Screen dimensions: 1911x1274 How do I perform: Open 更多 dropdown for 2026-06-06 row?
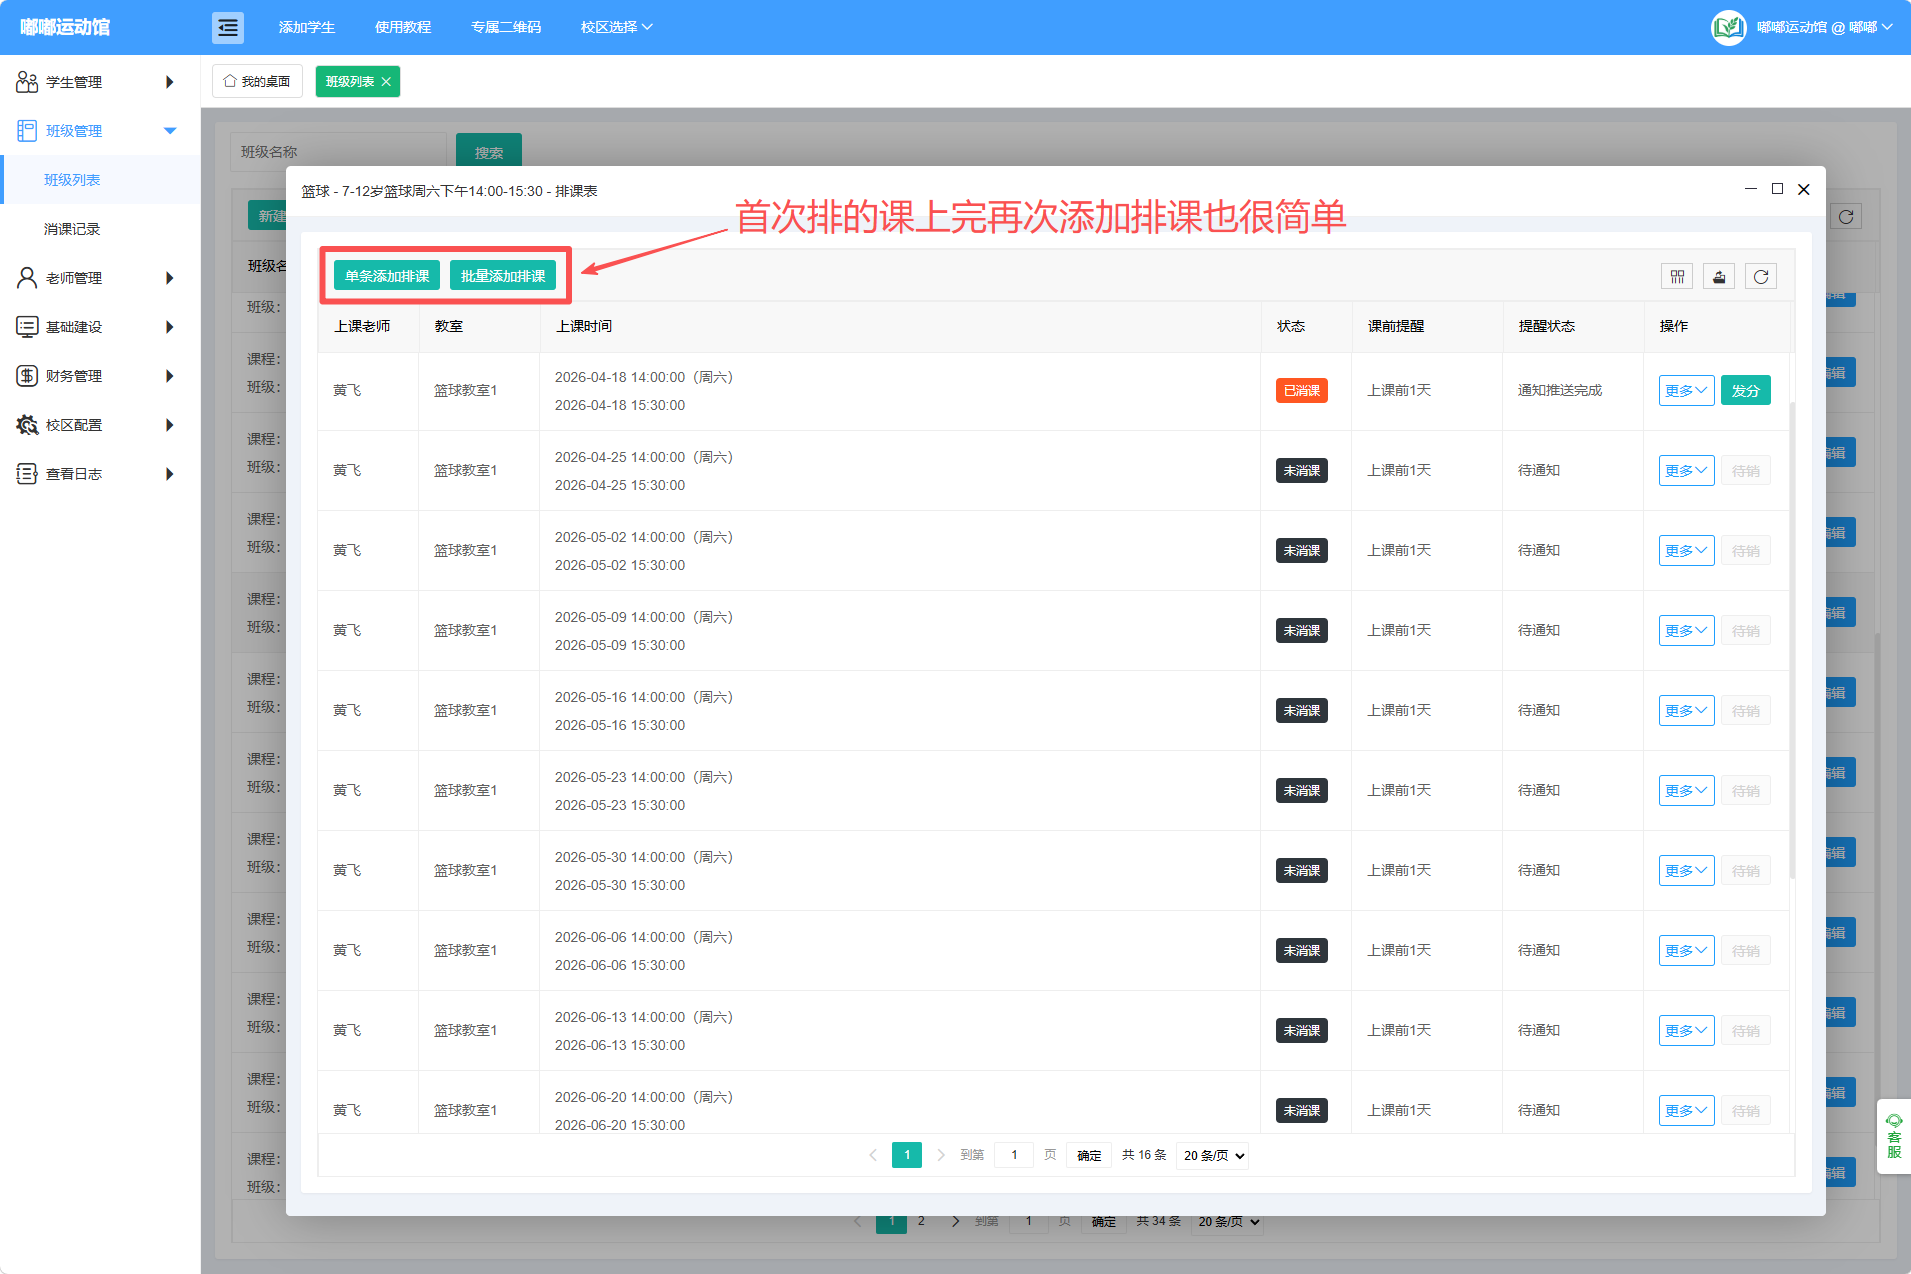click(1686, 951)
